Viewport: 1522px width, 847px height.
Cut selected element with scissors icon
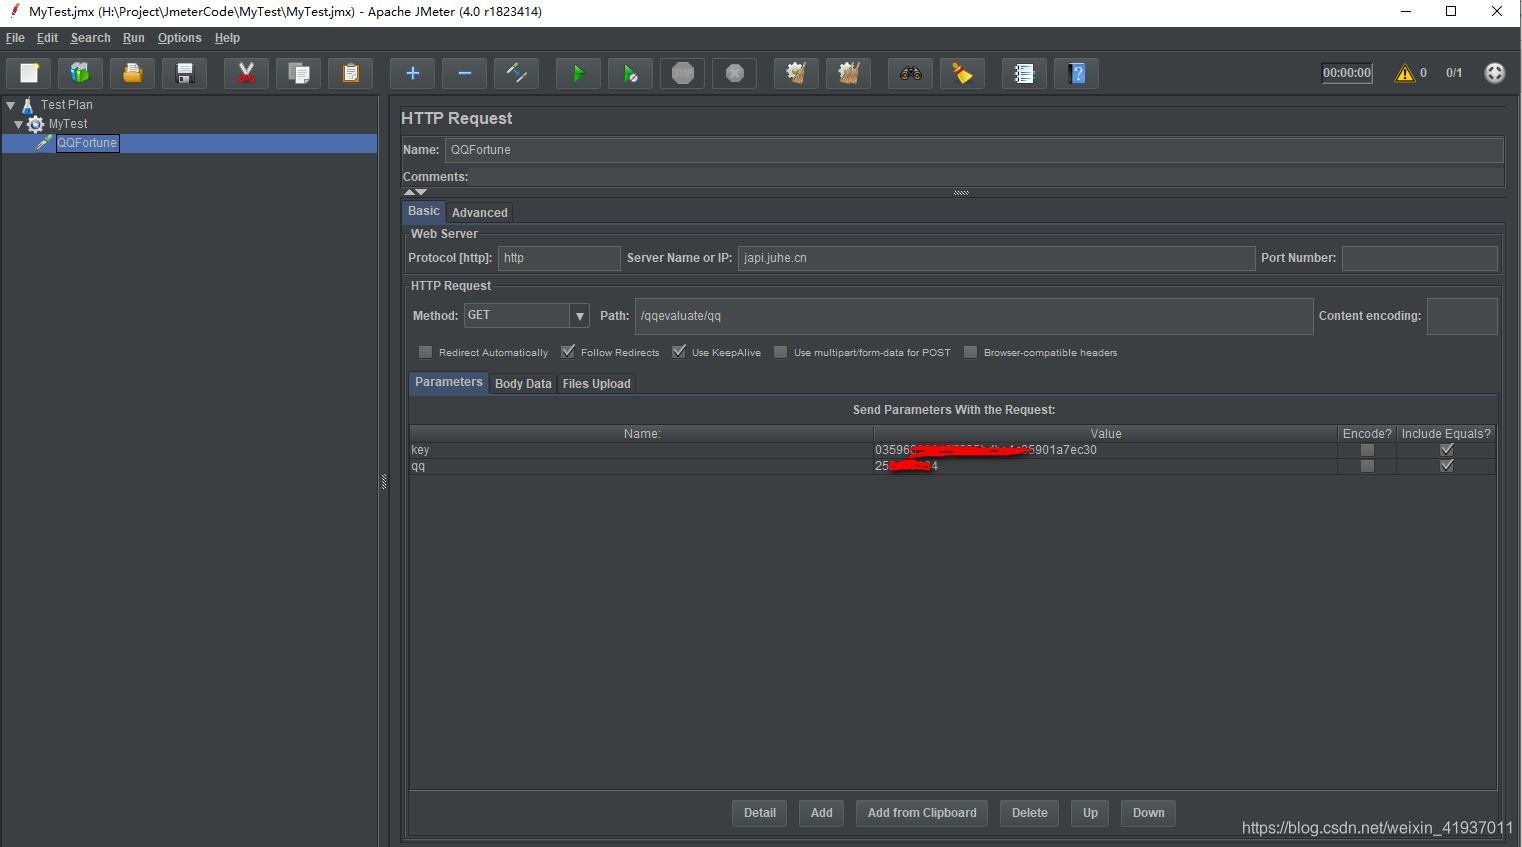pyautogui.click(x=246, y=73)
